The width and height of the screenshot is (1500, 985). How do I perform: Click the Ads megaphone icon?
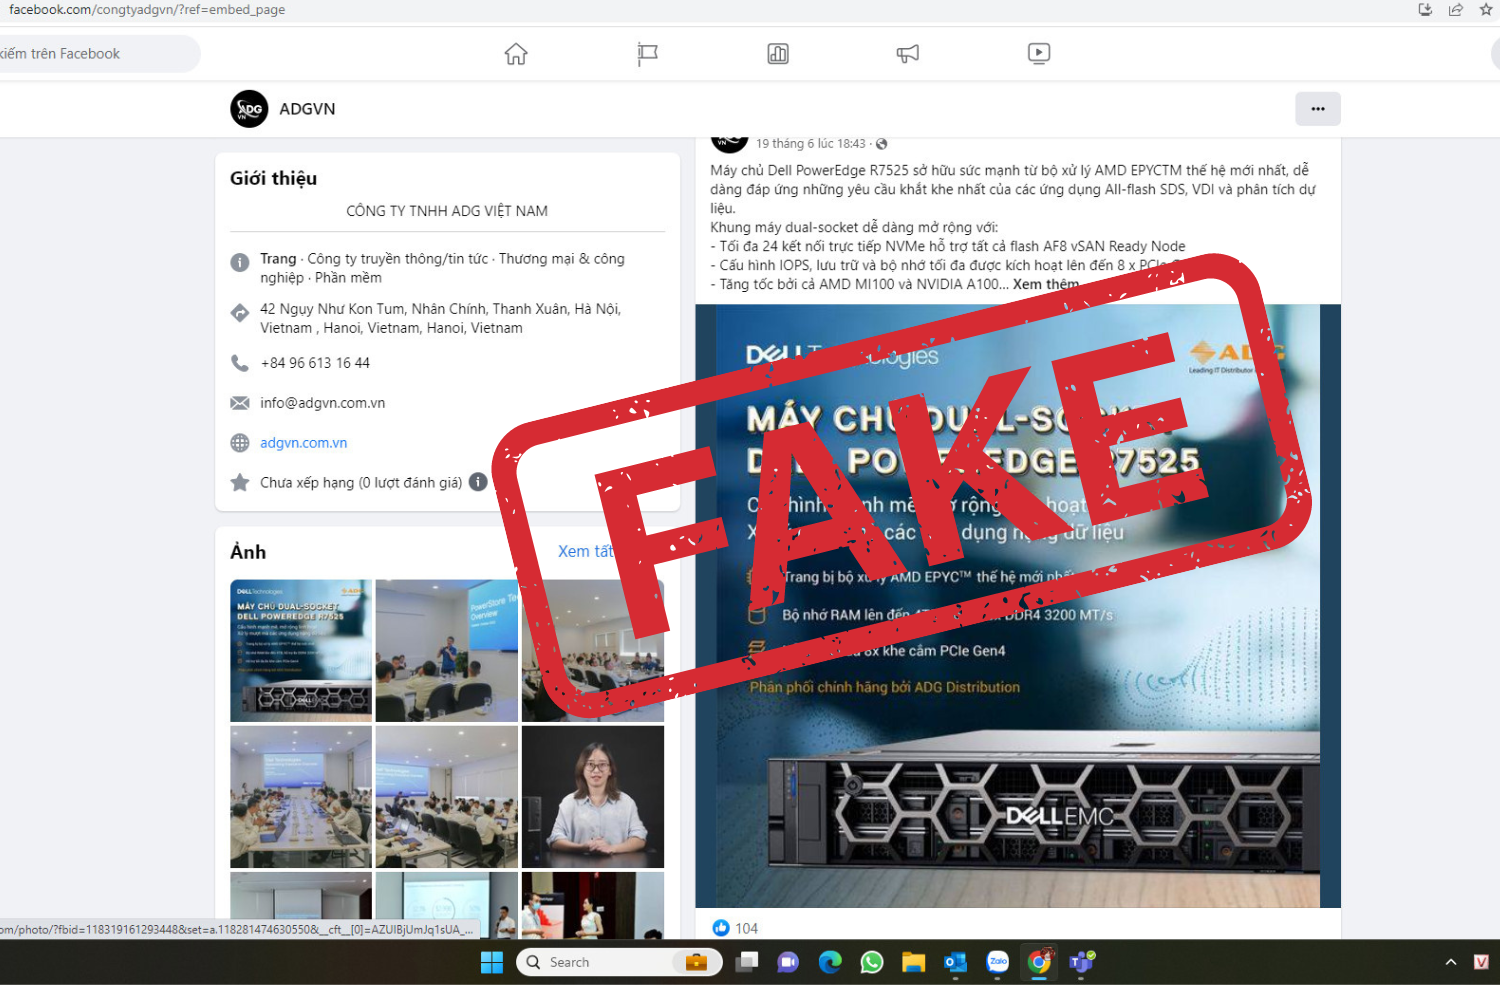(908, 54)
